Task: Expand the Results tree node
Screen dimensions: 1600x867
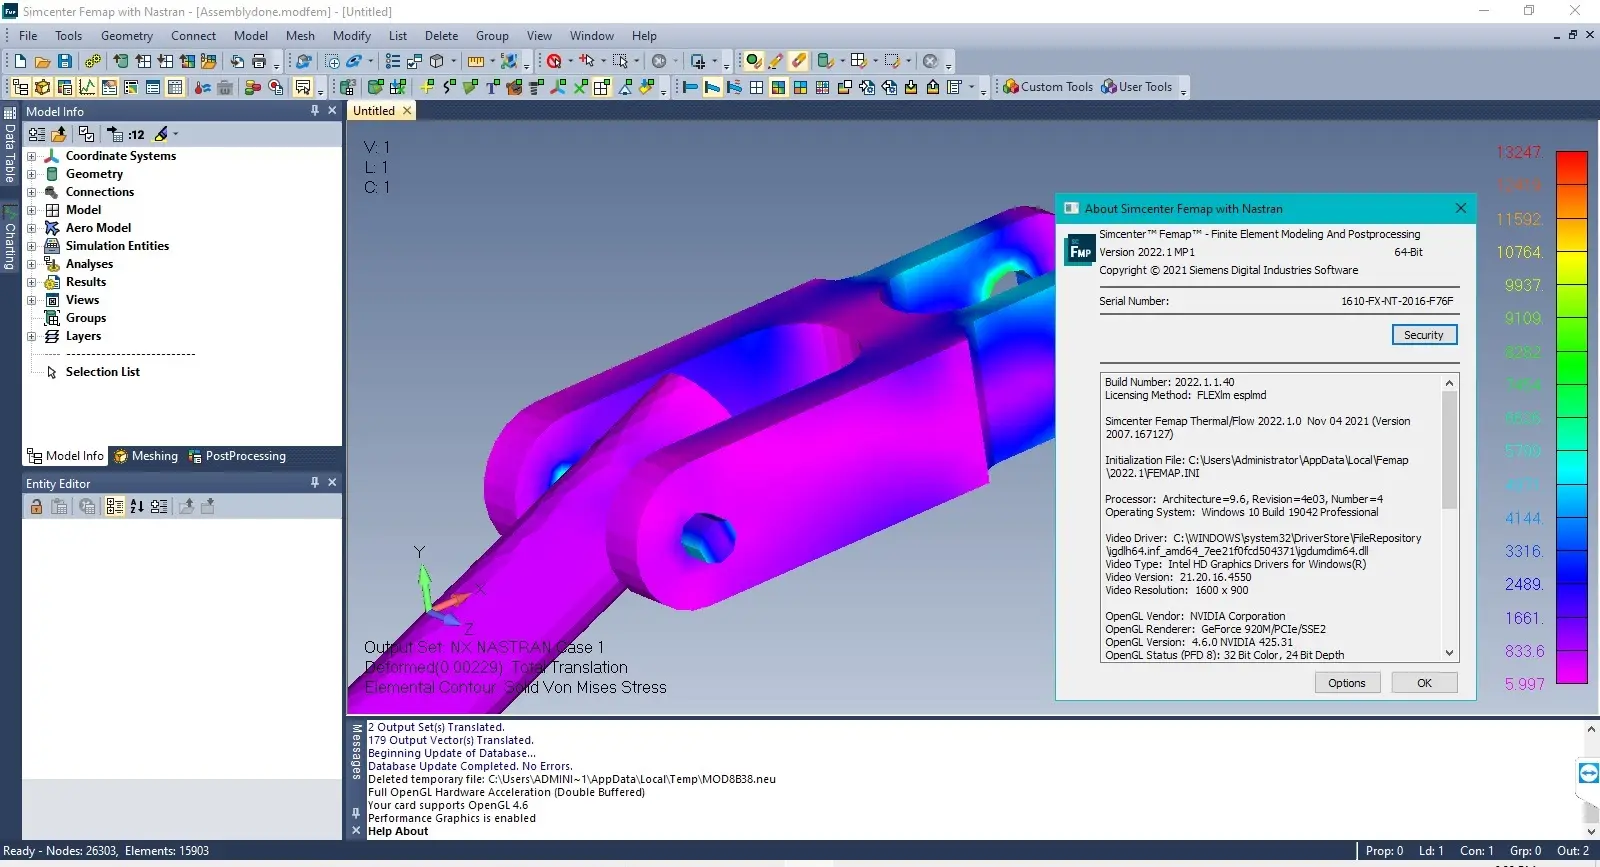Action: (31, 282)
